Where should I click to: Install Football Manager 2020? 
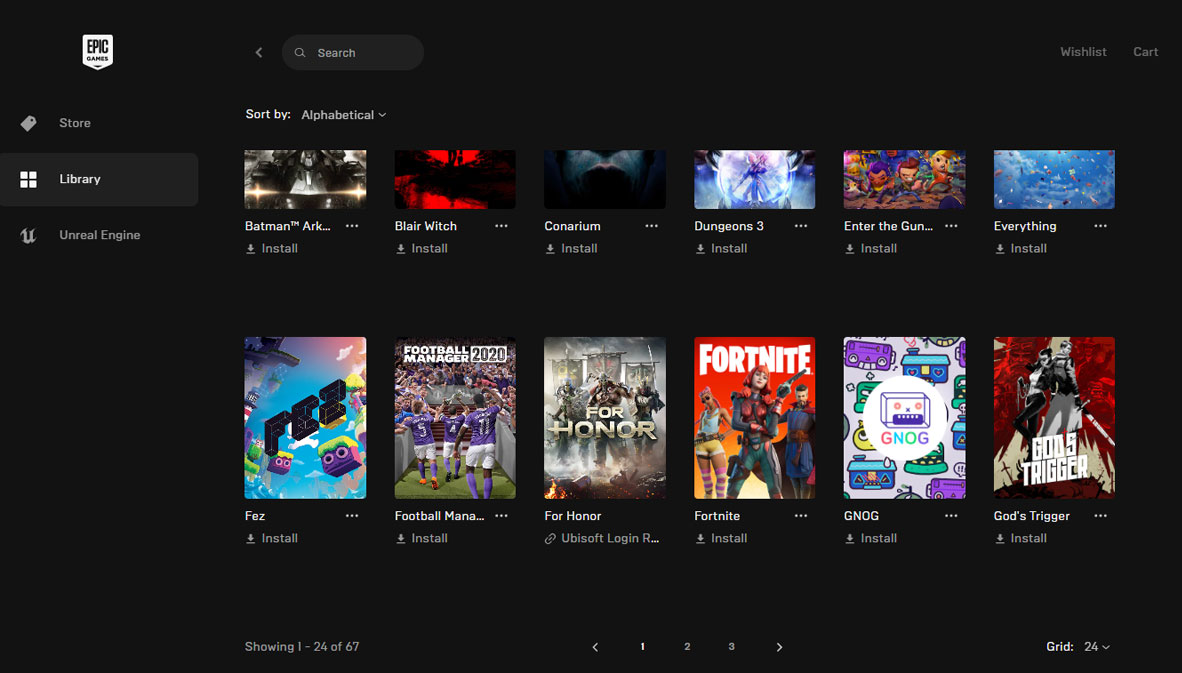(x=421, y=538)
